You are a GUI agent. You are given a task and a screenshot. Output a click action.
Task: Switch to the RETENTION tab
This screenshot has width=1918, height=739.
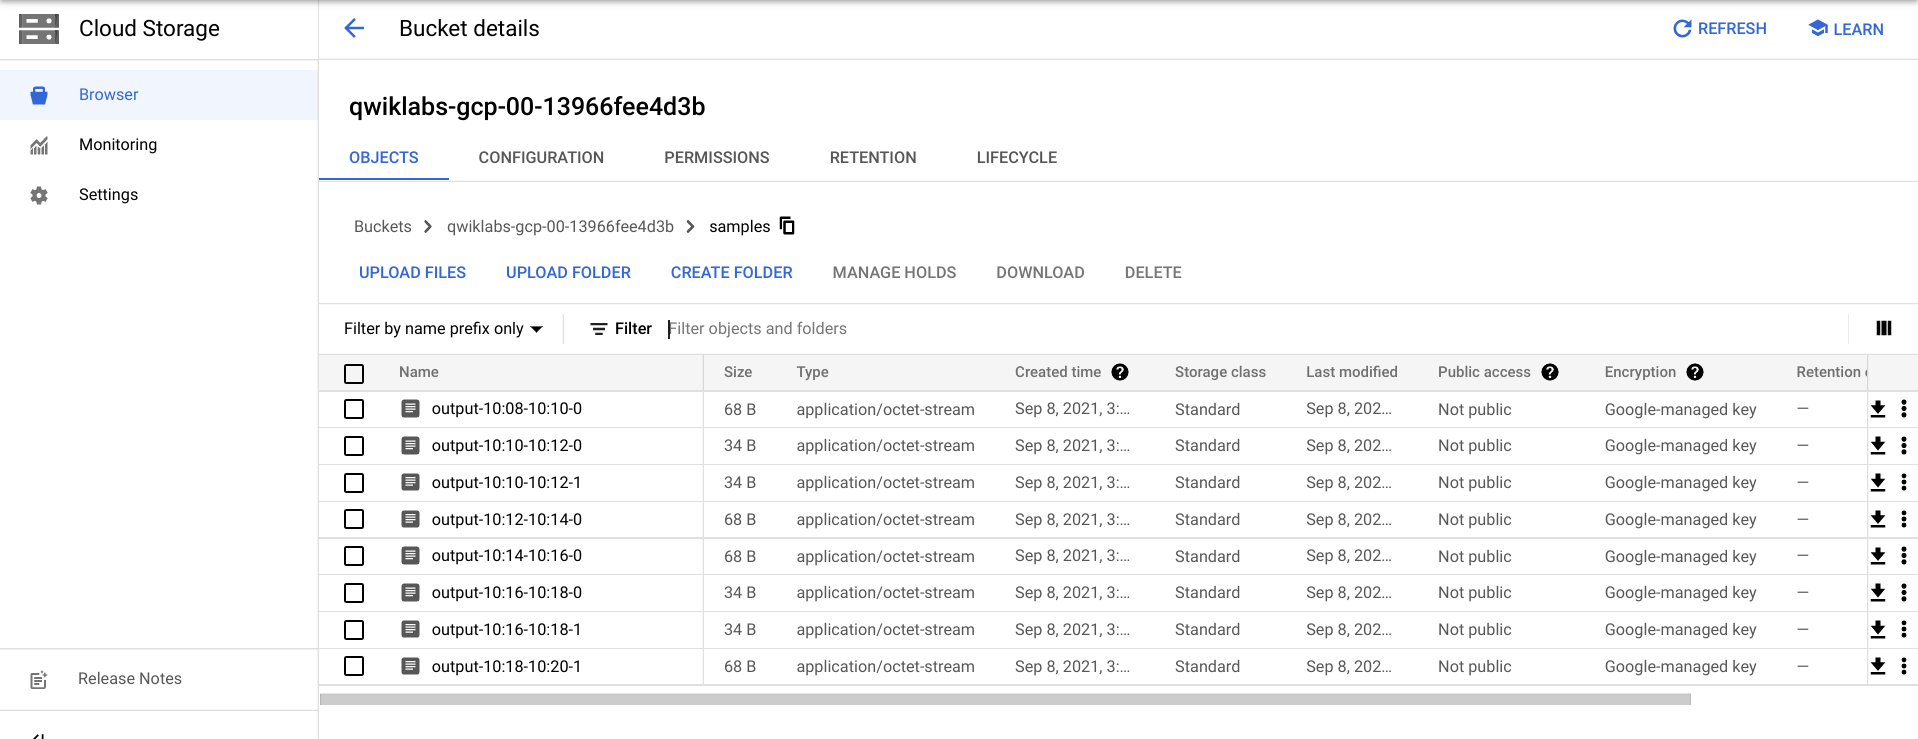click(873, 158)
